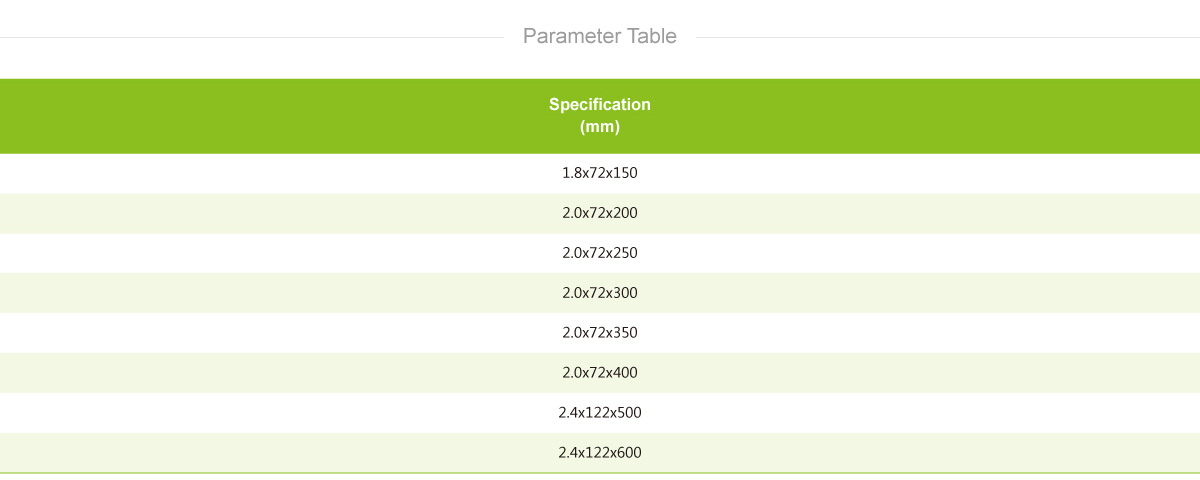This screenshot has height=480, width=1200.
Task: Pick the 72 mm wide spec with 400 length
Action: coord(600,373)
